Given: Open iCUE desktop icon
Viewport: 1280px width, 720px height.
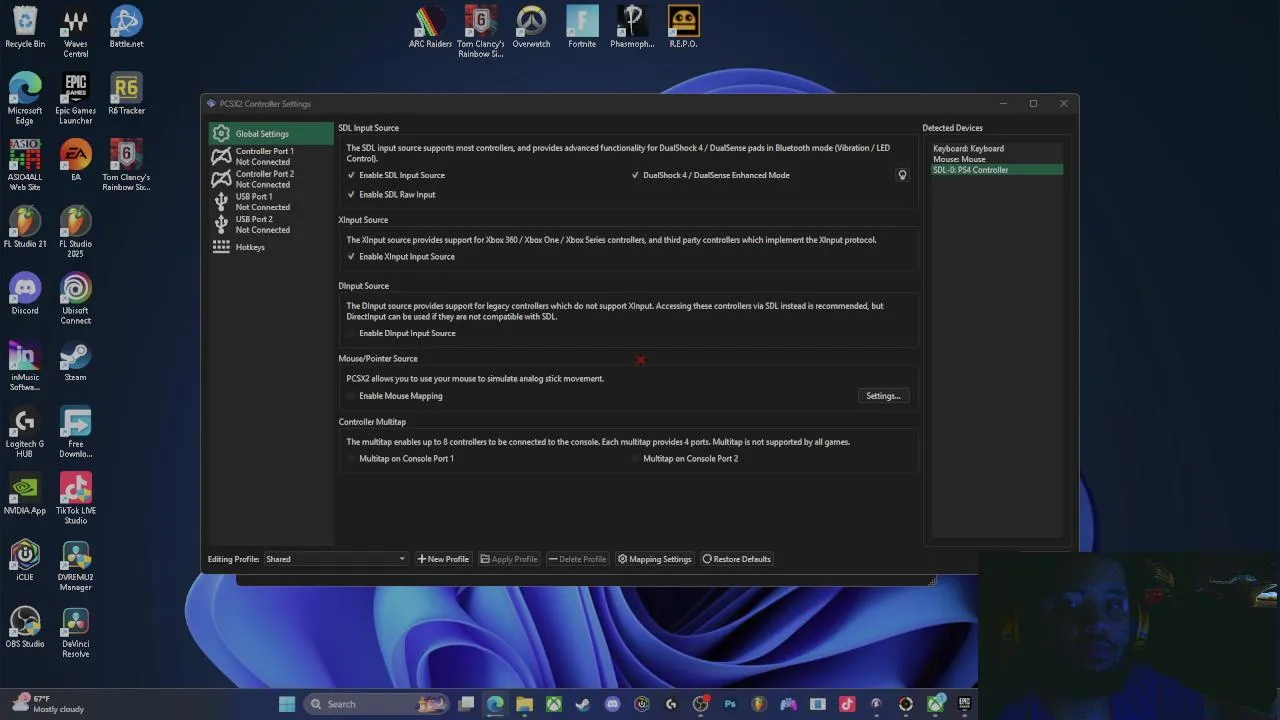Looking at the screenshot, I should point(25,561).
